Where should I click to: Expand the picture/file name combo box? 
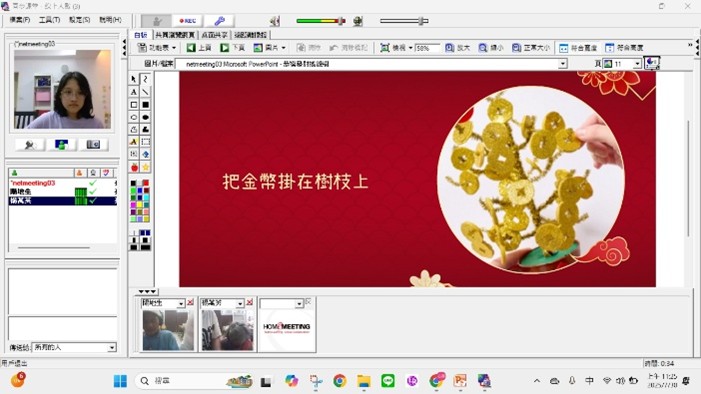[562, 64]
